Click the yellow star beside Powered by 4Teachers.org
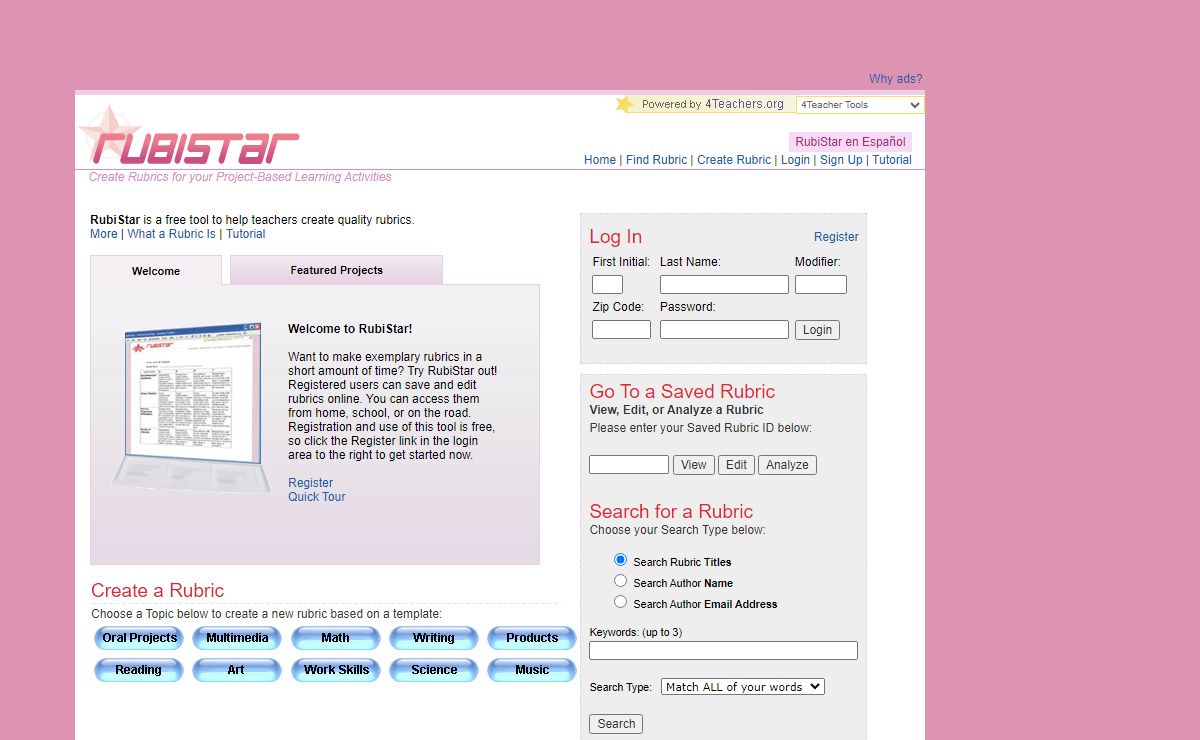Viewport: 1200px width, 740px height. point(625,104)
